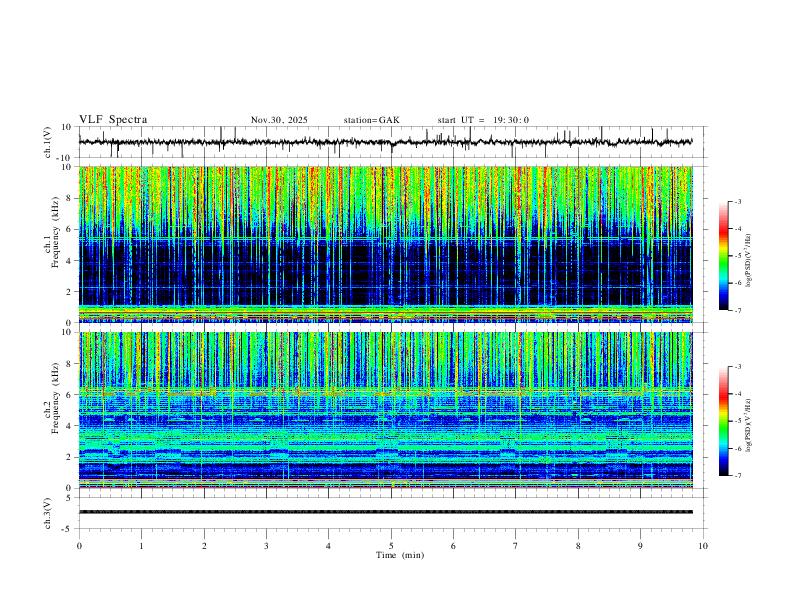Click the dark quiet band in ch.1 spectrogram

coord(385,273)
